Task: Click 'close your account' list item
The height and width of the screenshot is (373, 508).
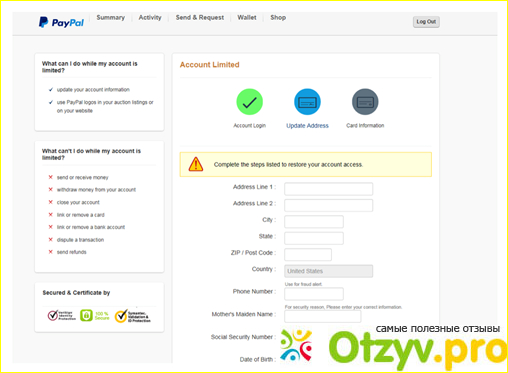Action: pyautogui.click(x=78, y=202)
